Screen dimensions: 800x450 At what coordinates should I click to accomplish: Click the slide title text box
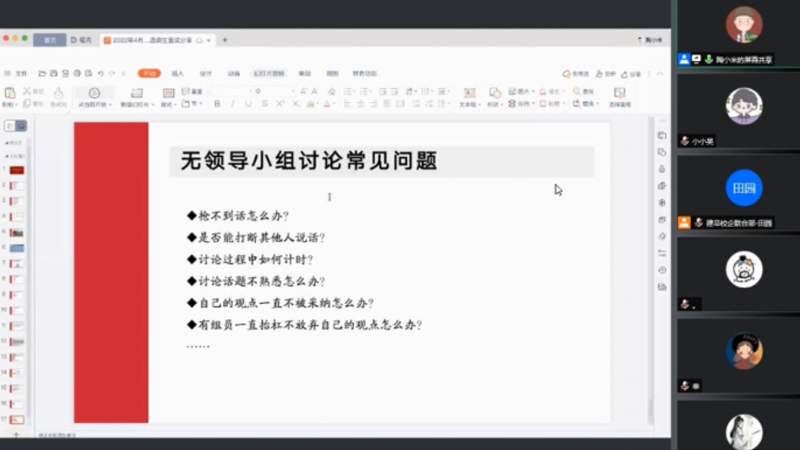pos(382,161)
